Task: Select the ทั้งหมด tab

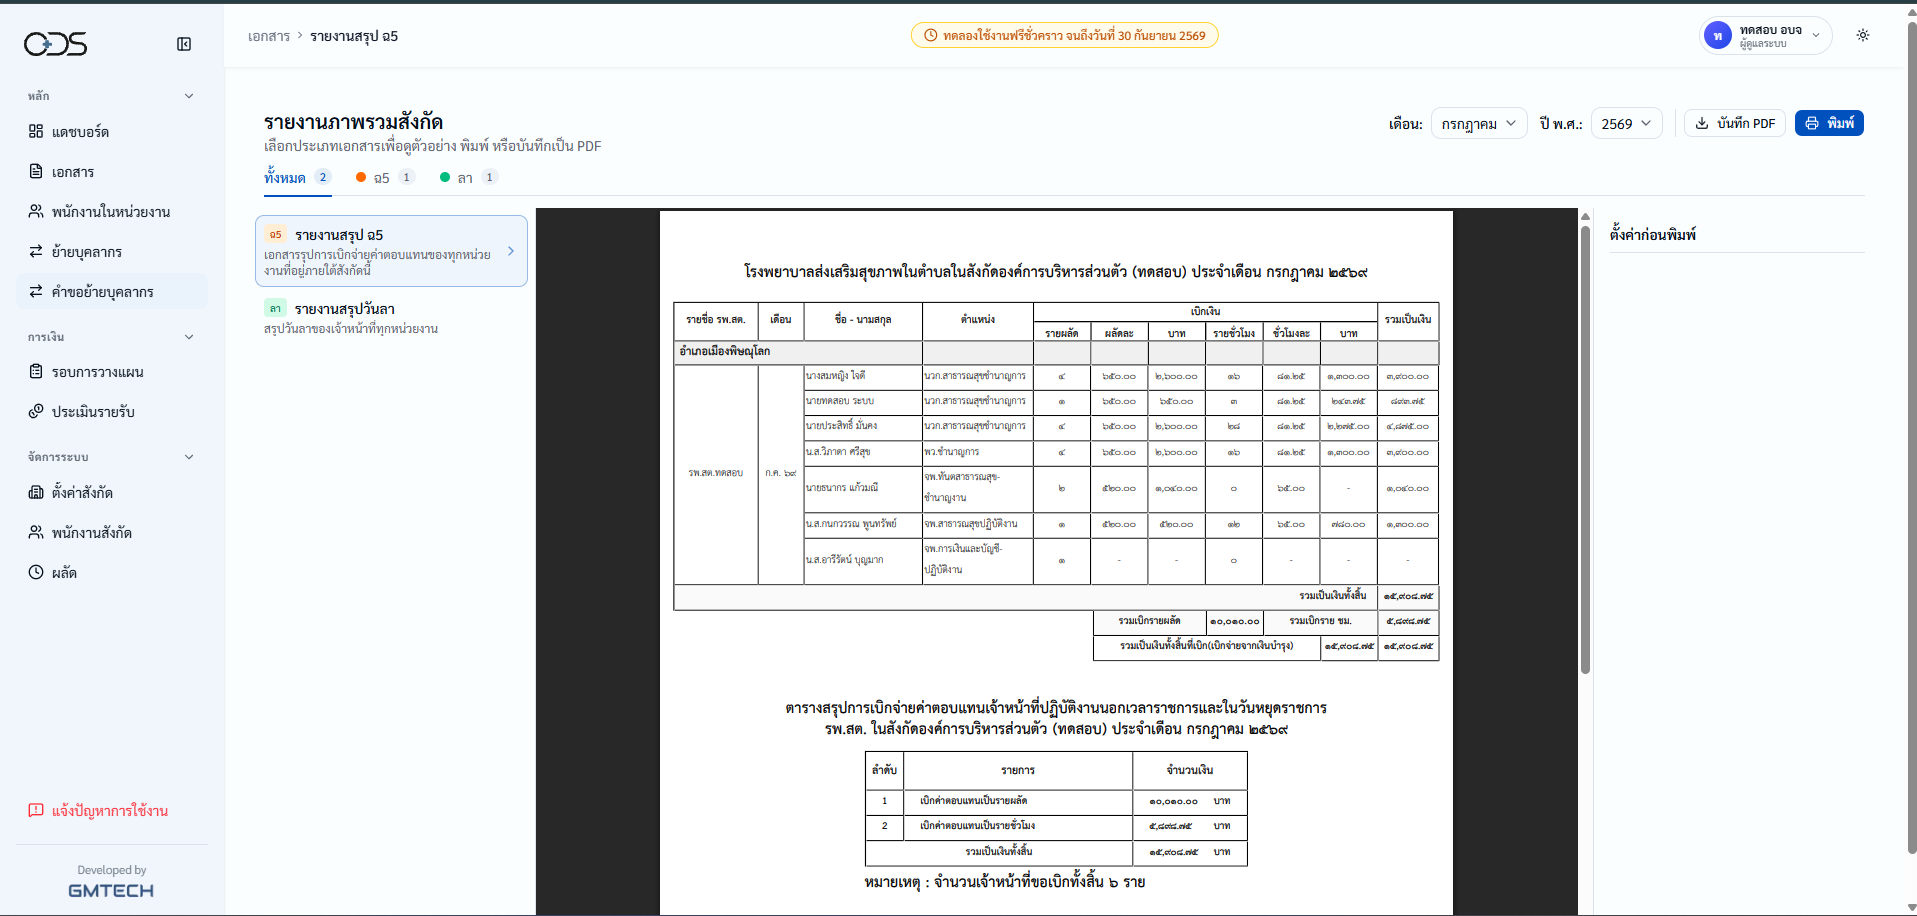Action: pyautogui.click(x=297, y=178)
